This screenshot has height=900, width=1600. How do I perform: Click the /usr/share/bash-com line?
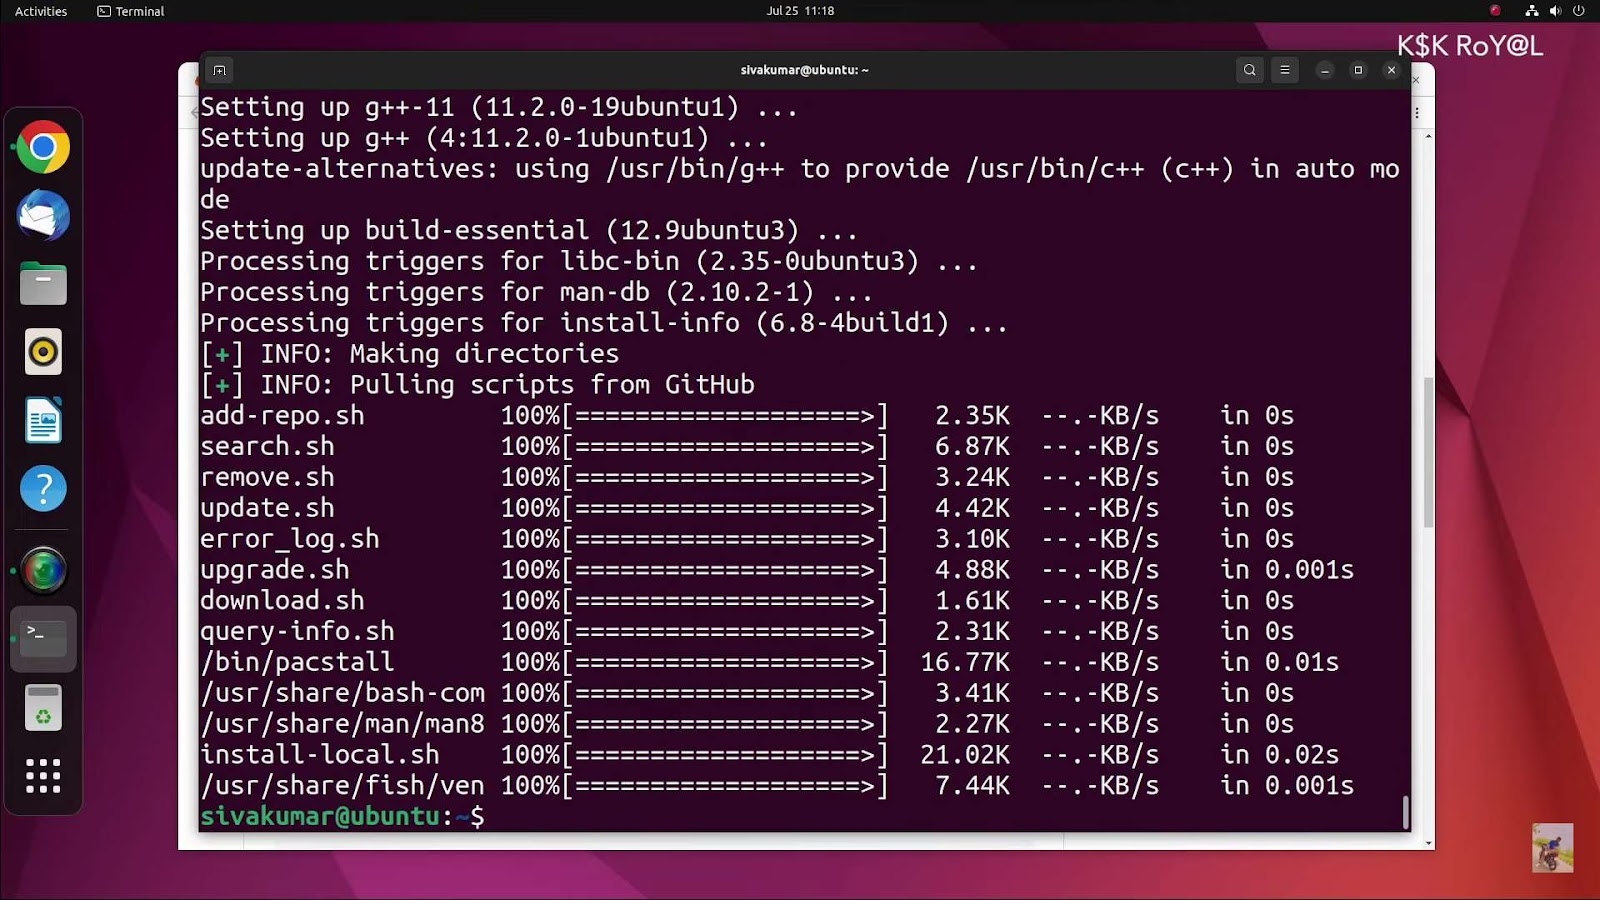pos(747,693)
